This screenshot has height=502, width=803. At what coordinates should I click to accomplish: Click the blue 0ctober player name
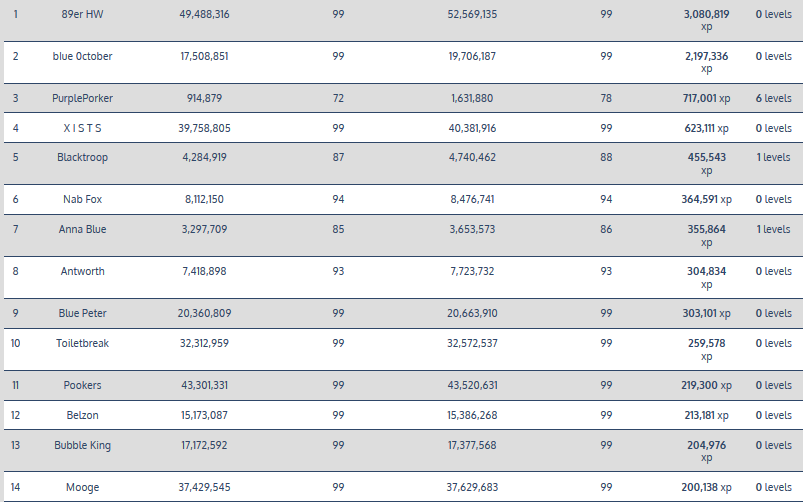coord(82,56)
